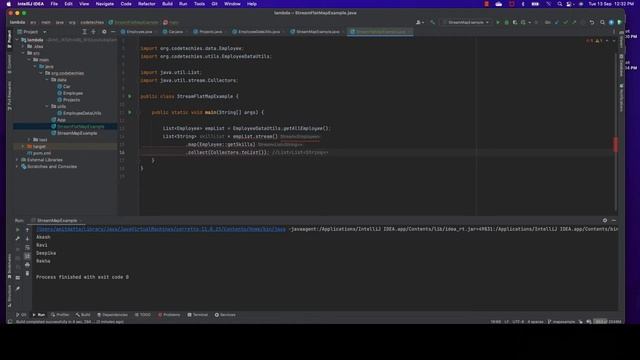Toggle scroll to end icon in Run console

click(27, 256)
